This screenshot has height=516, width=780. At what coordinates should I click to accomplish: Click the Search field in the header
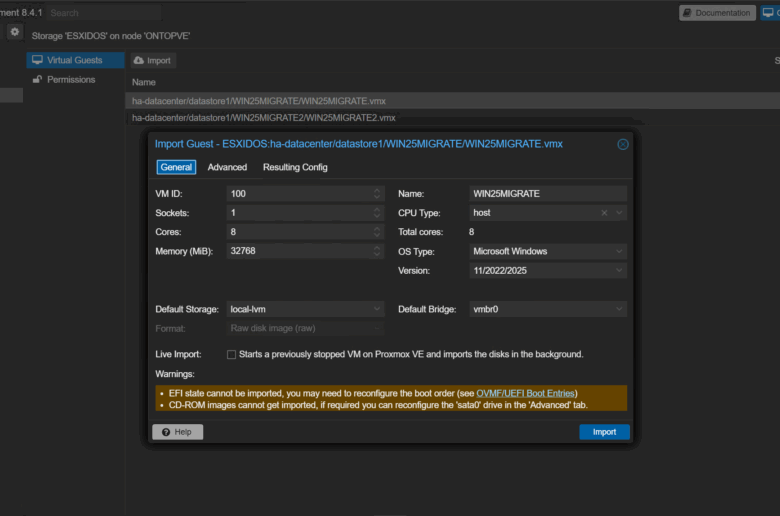click(x=105, y=13)
